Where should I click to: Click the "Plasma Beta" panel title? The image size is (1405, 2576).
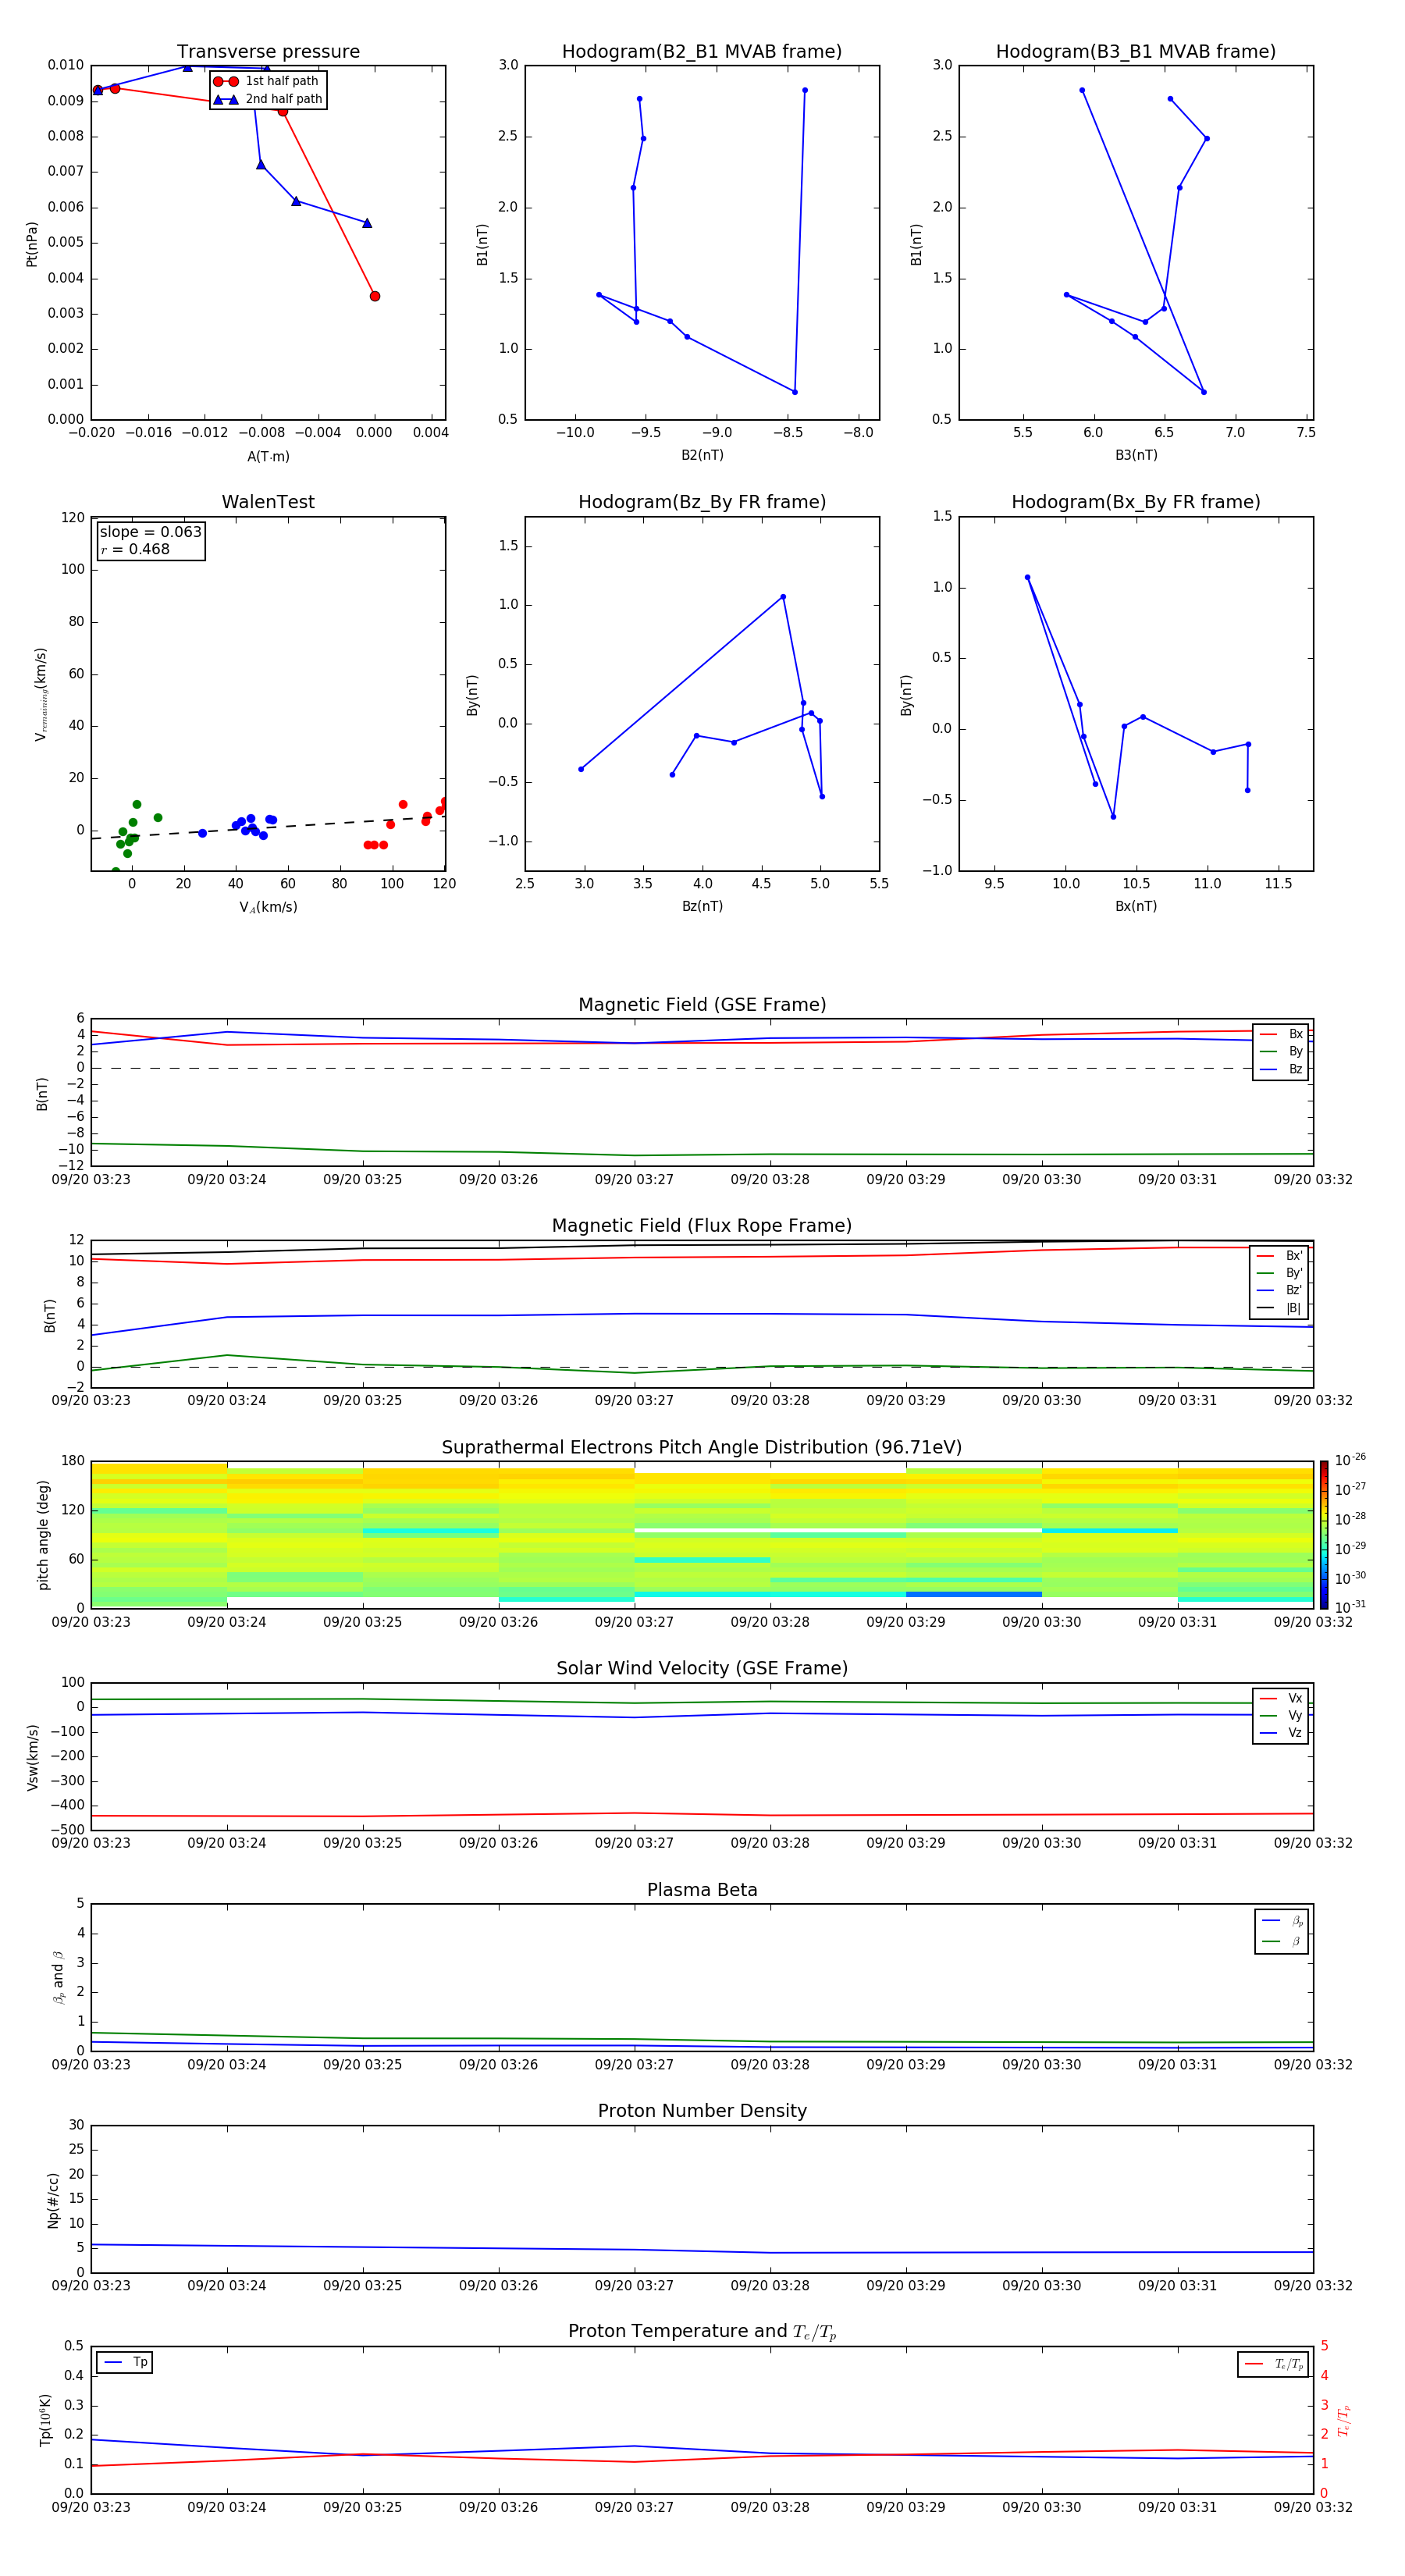click(x=702, y=1891)
